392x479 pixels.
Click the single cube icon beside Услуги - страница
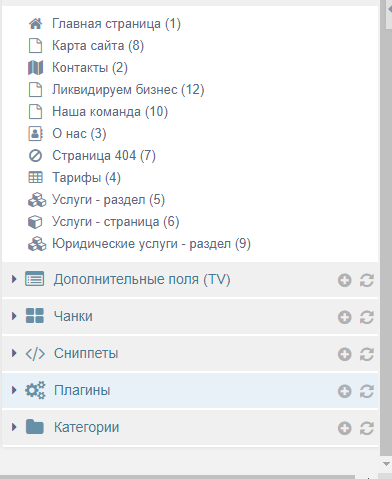click(35, 222)
